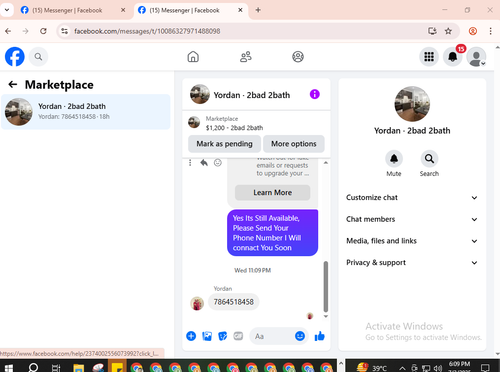
Task: Choose a sticker icon in composer
Action: [x=223, y=336]
